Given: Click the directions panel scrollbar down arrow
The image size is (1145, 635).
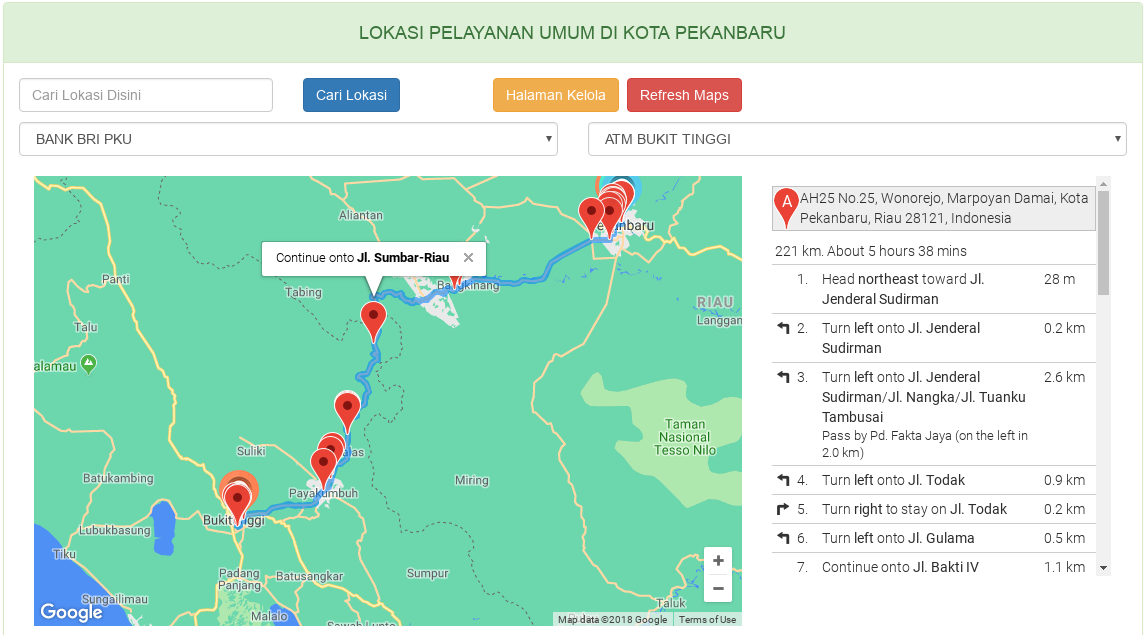Looking at the screenshot, I should click(1103, 568).
